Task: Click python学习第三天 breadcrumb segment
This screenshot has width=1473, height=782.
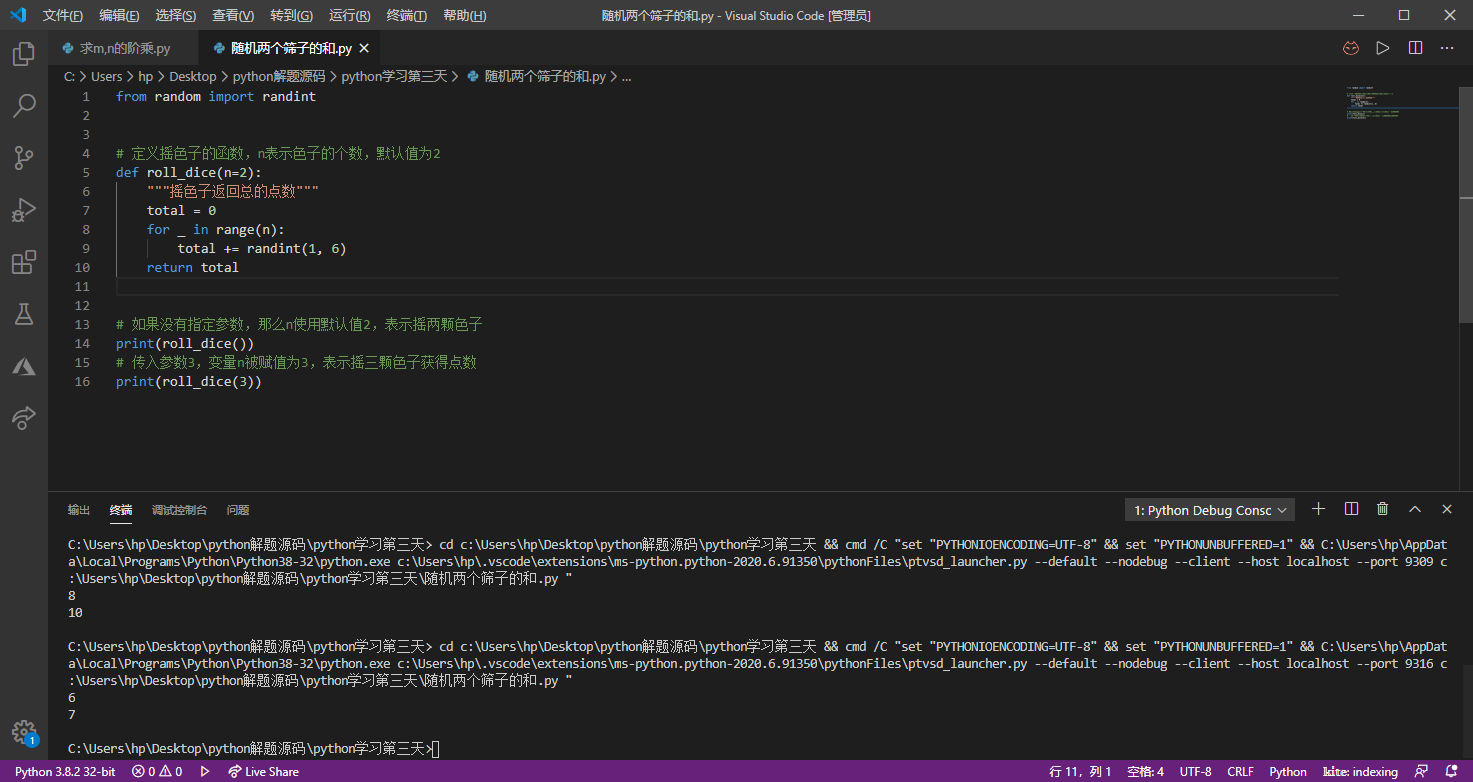Action: coord(394,76)
